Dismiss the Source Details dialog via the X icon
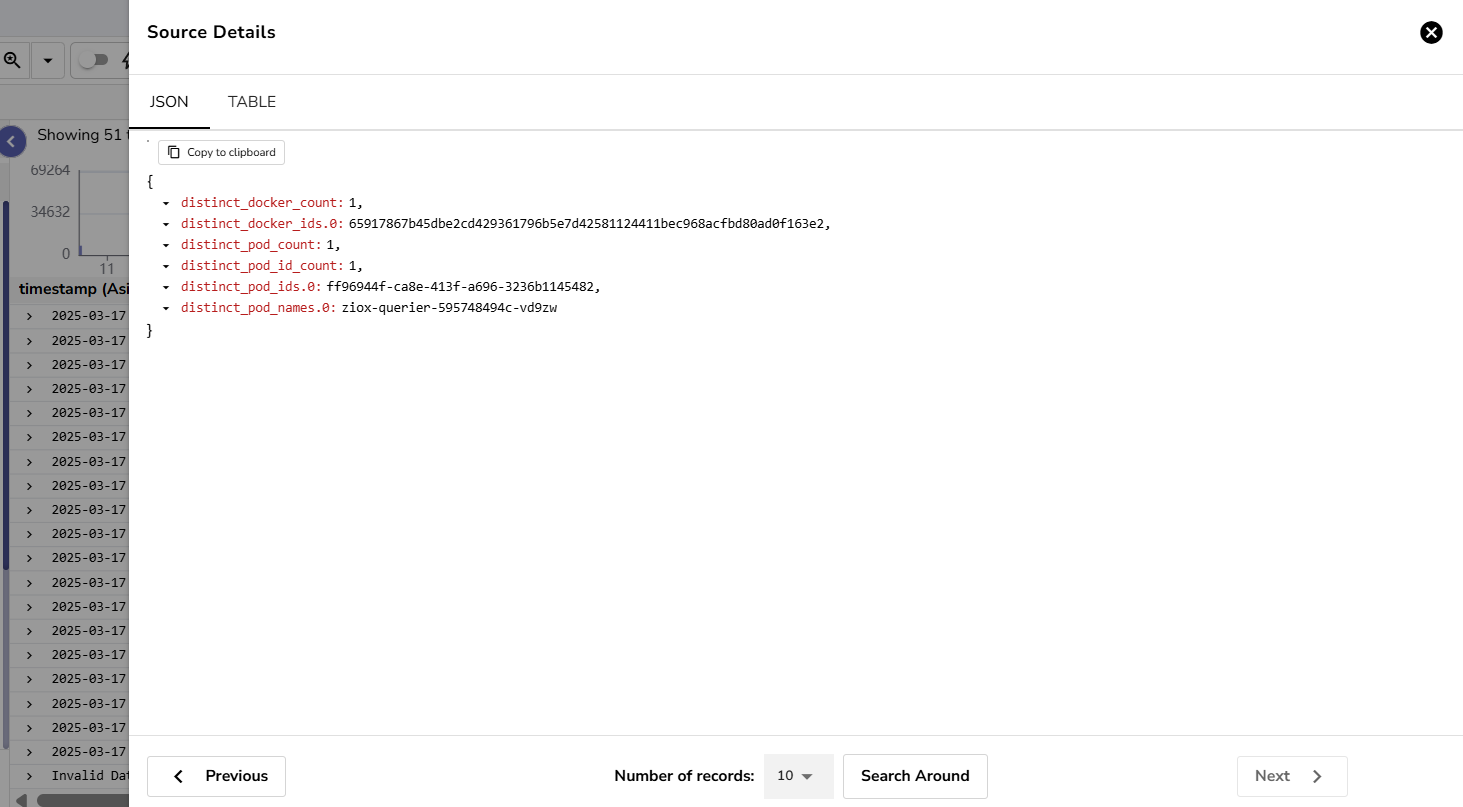The image size is (1463, 807). 1431,32
